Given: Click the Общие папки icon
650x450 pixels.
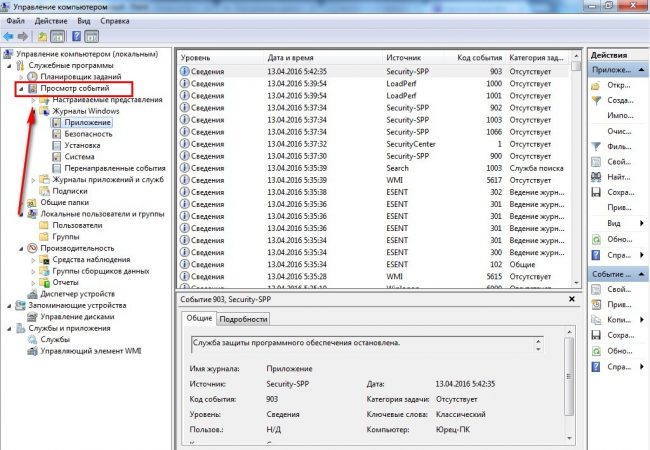Looking at the screenshot, I should coord(32,203).
